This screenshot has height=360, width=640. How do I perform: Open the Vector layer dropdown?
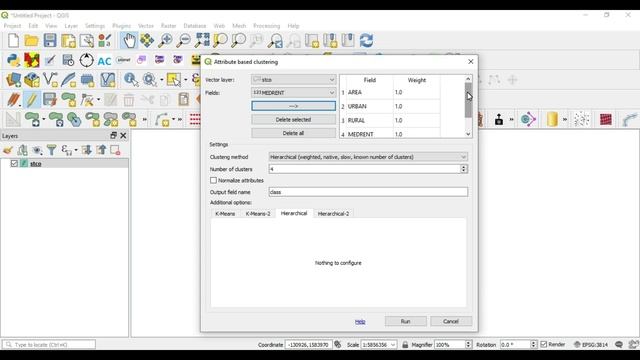pyautogui.click(x=293, y=80)
